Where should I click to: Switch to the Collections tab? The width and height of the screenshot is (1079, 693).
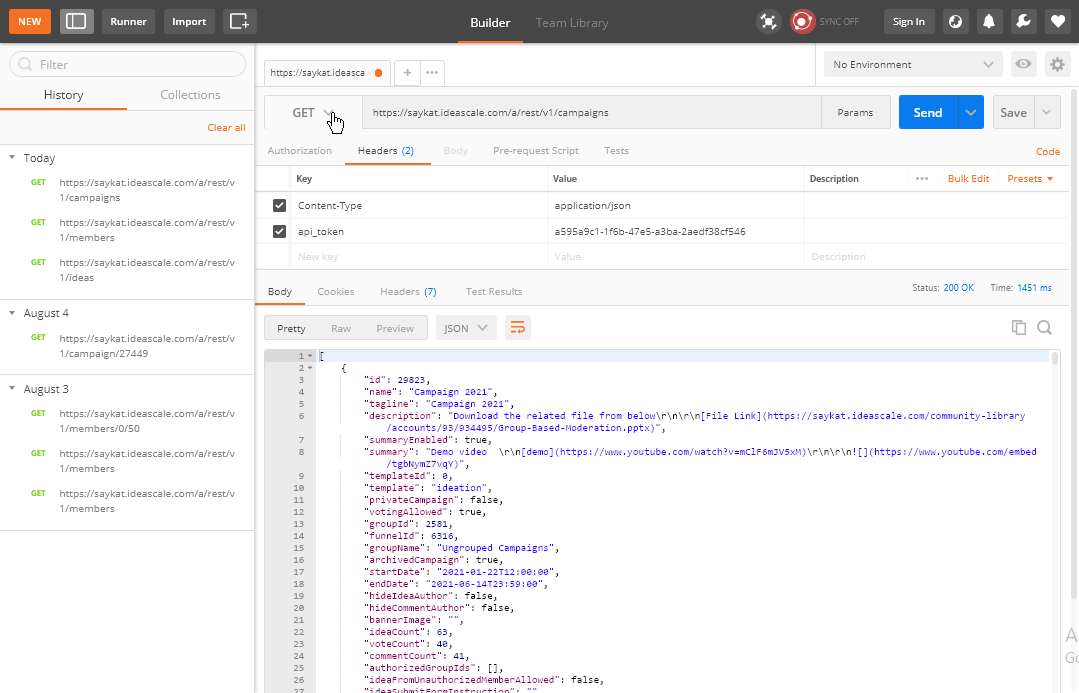(x=190, y=95)
